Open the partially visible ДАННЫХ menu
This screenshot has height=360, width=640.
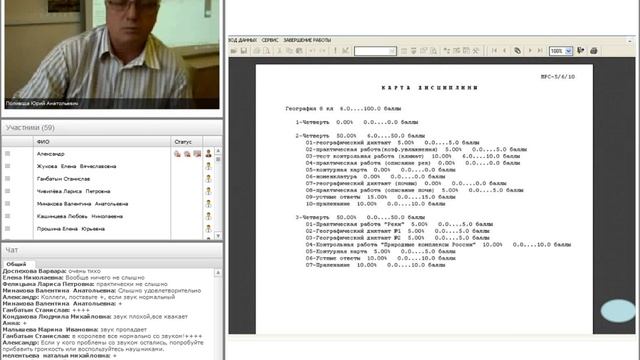click(243, 40)
